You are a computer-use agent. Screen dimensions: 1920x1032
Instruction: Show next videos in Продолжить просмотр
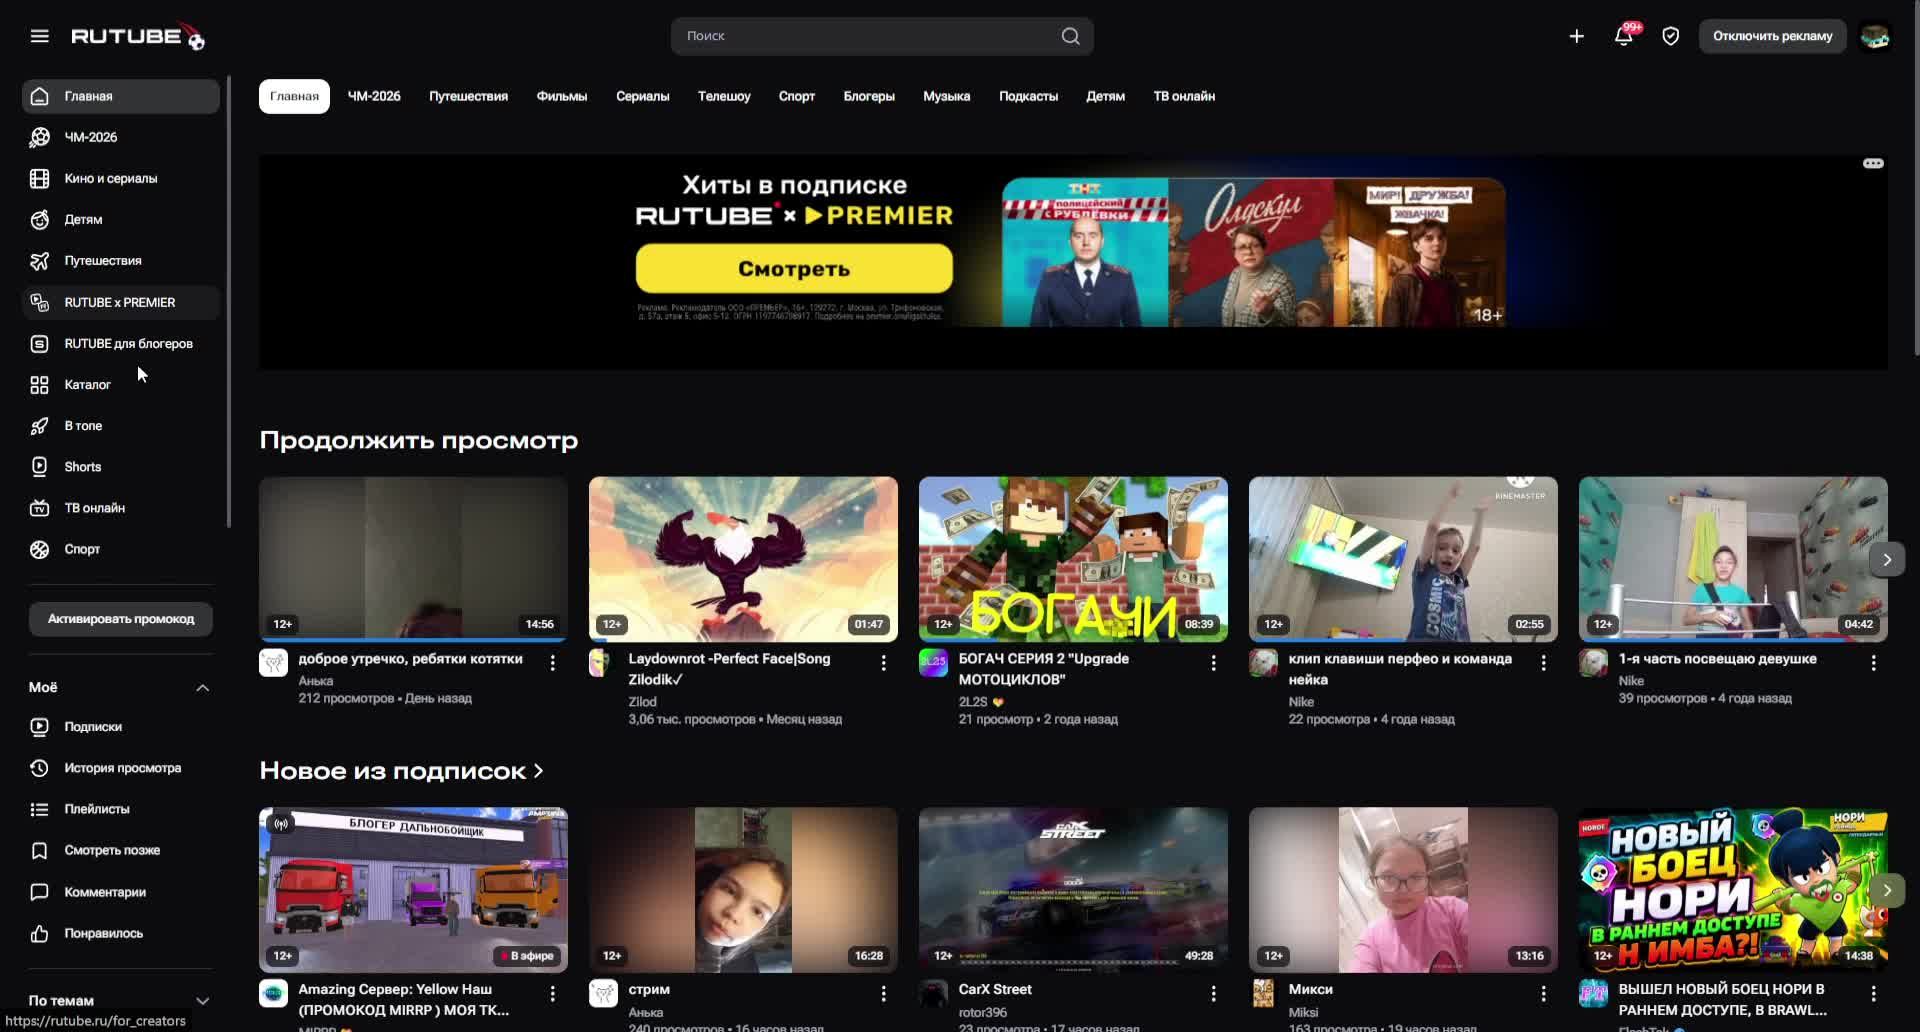1887,559
